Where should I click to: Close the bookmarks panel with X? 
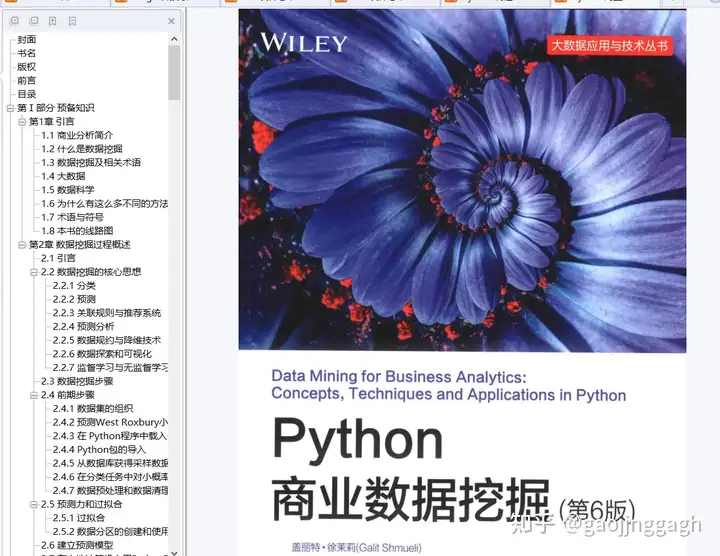point(173,20)
